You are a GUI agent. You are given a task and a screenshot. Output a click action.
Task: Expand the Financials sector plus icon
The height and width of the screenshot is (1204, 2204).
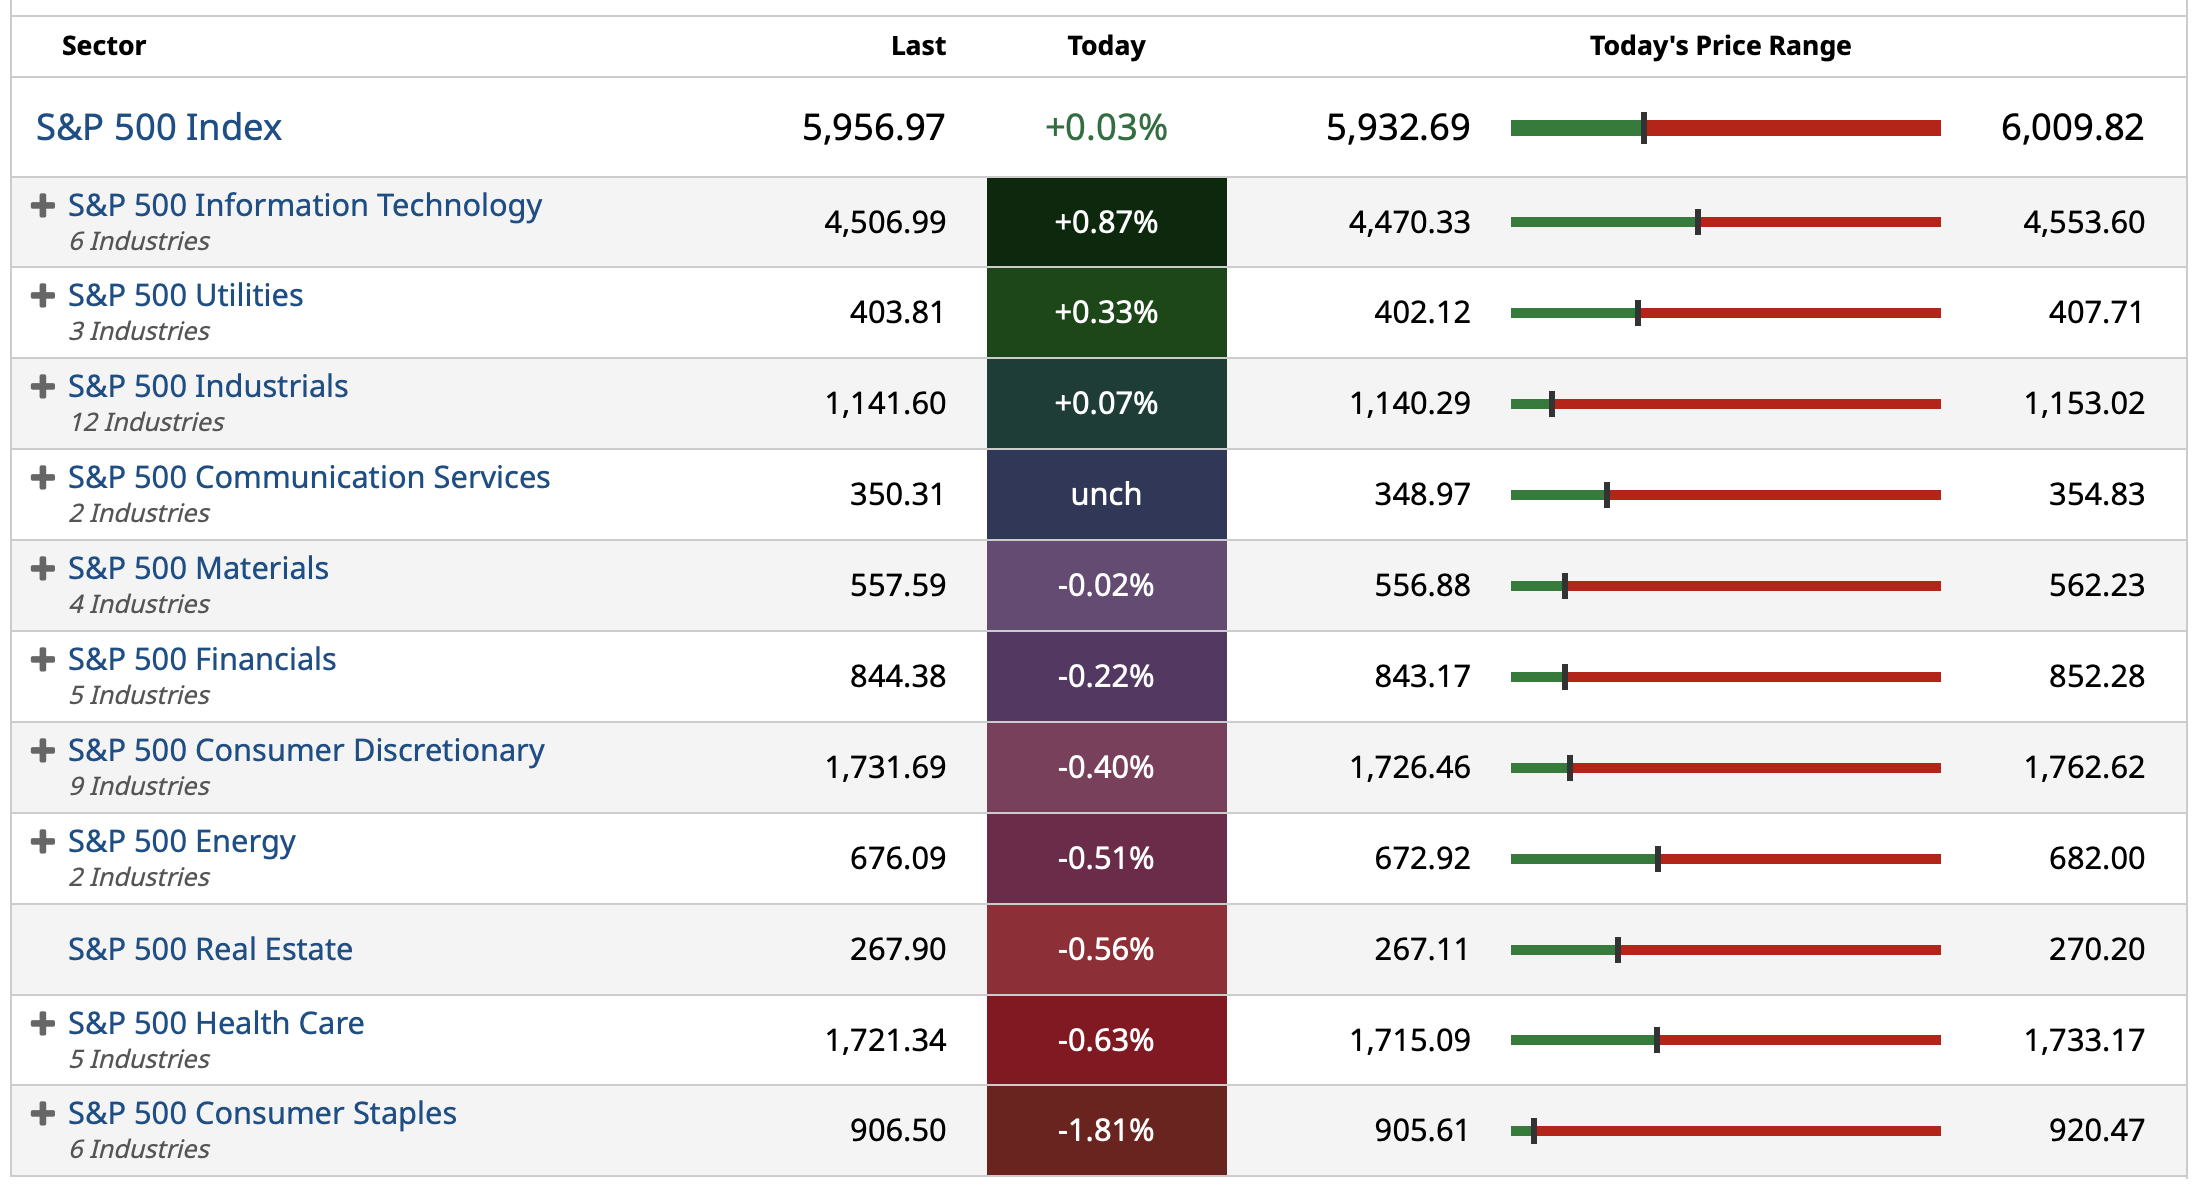(x=42, y=660)
